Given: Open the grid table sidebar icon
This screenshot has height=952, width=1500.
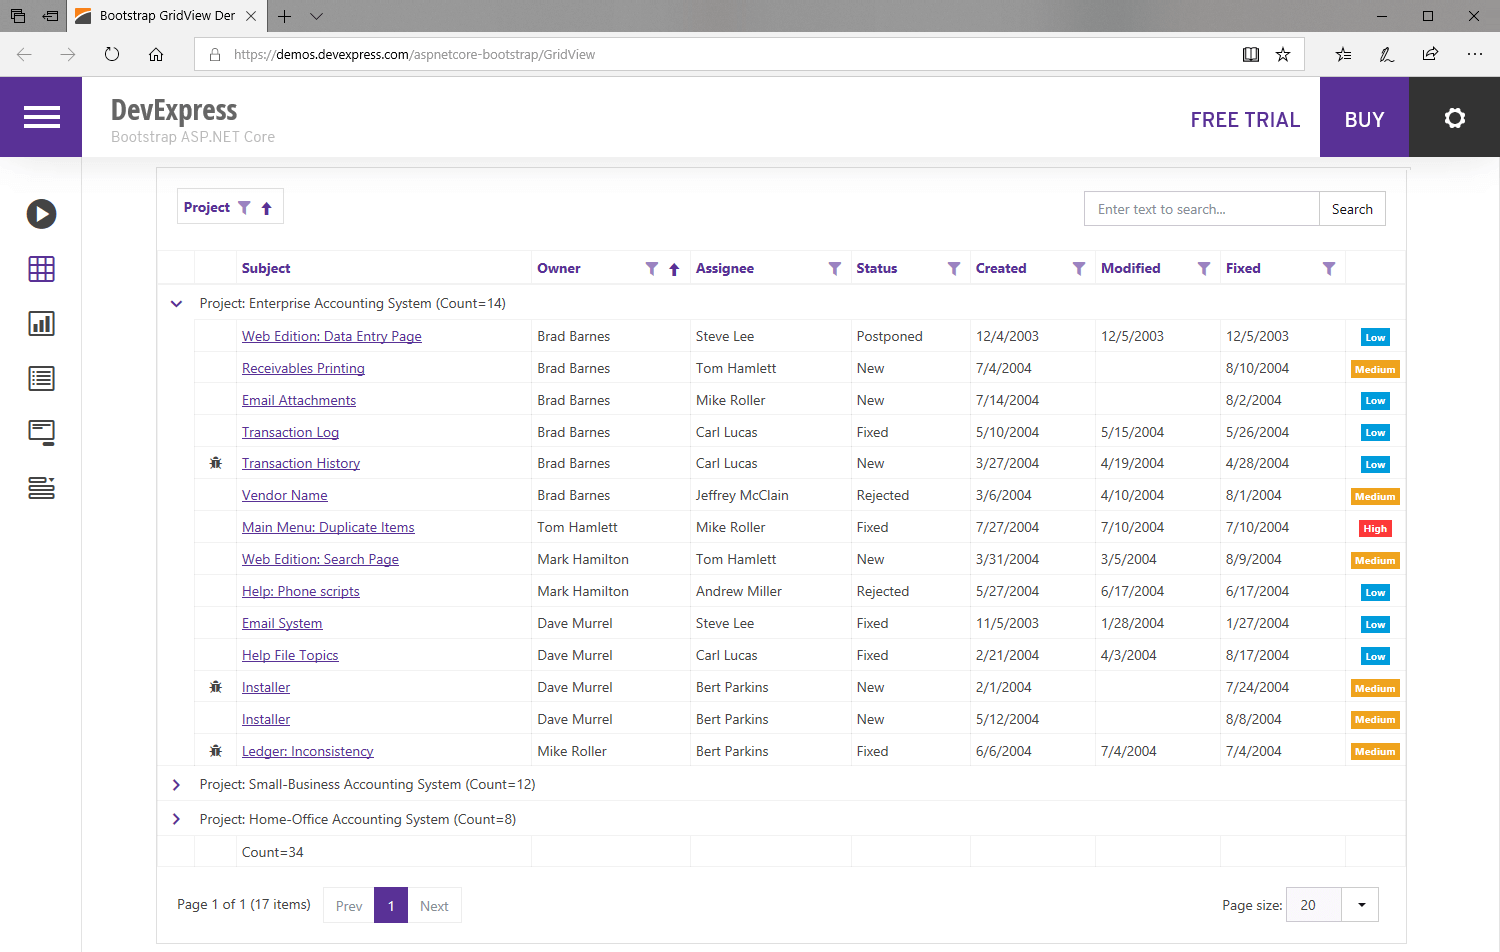Looking at the screenshot, I should tap(41, 269).
